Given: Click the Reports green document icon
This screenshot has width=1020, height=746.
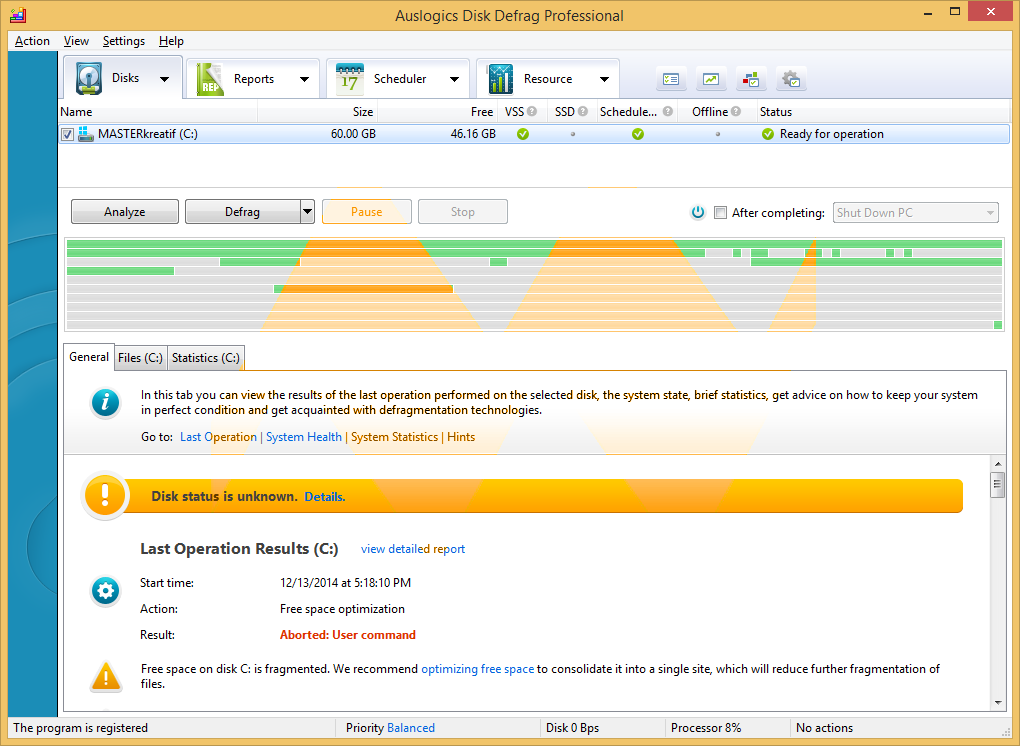Looking at the screenshot, I should point(210,79).
